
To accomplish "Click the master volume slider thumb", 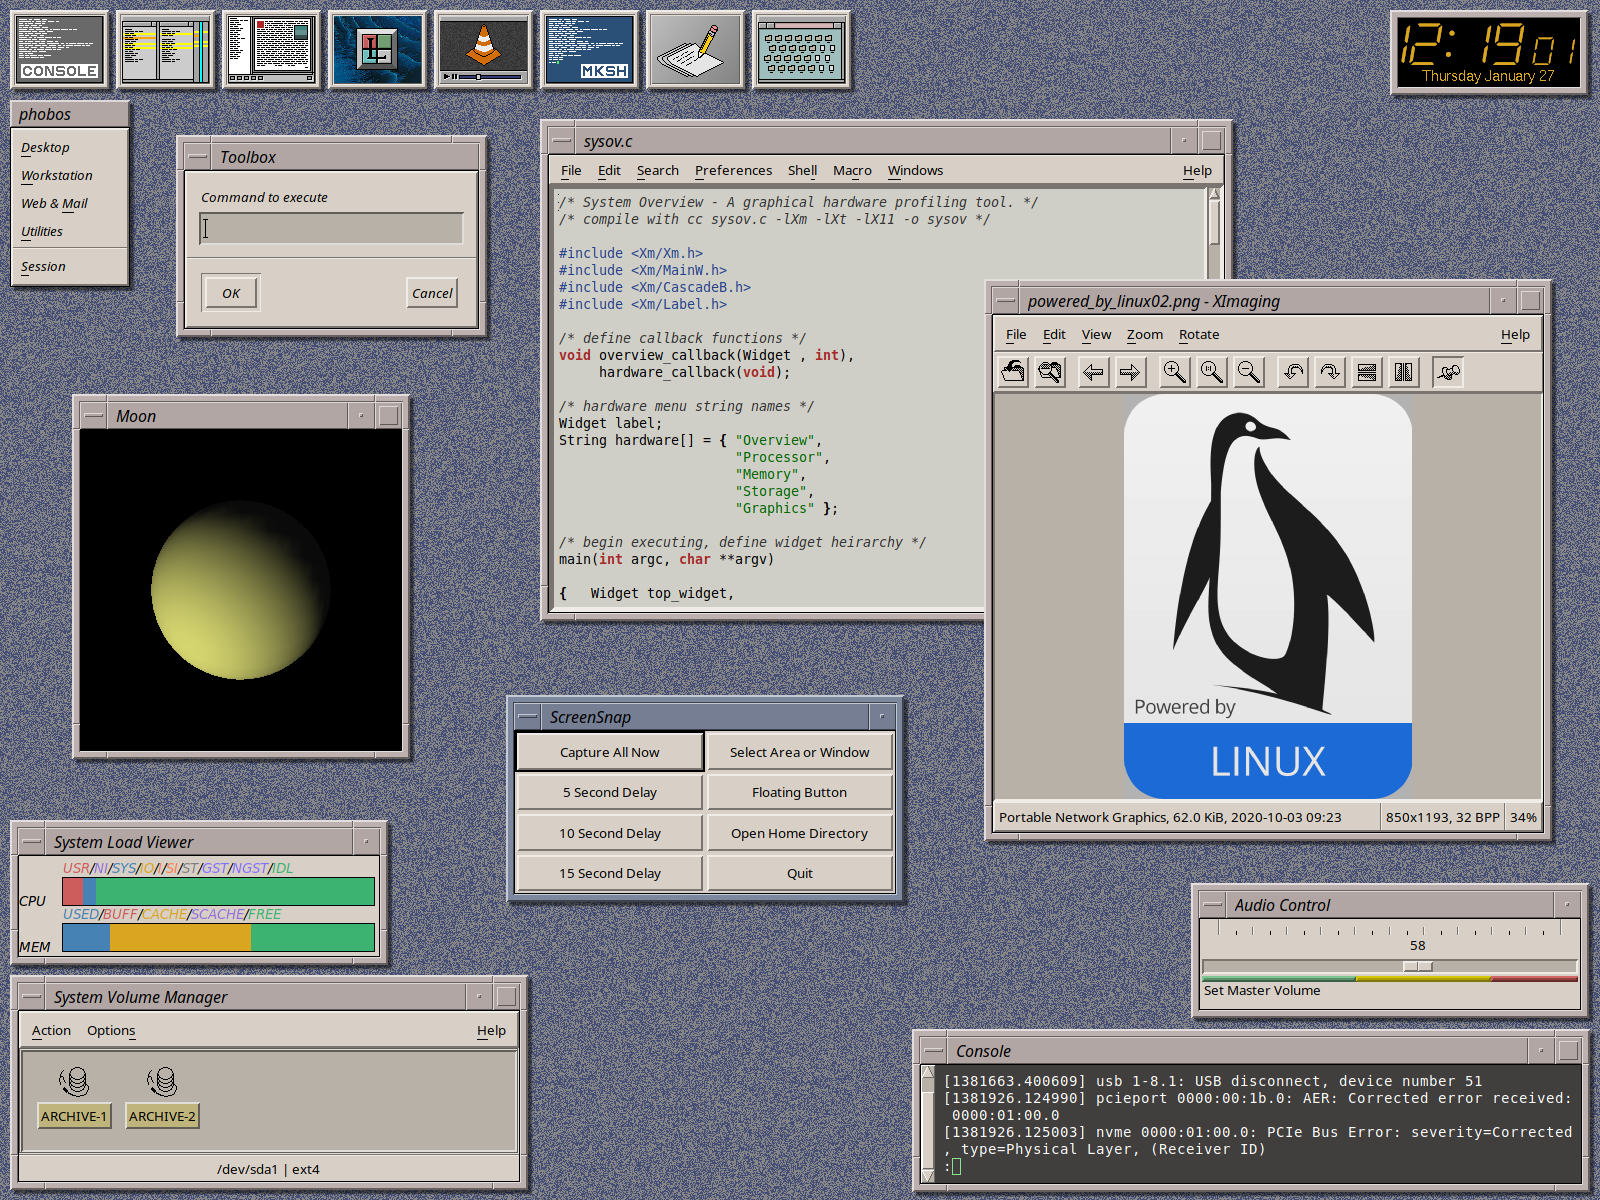I will point(1418,966).
